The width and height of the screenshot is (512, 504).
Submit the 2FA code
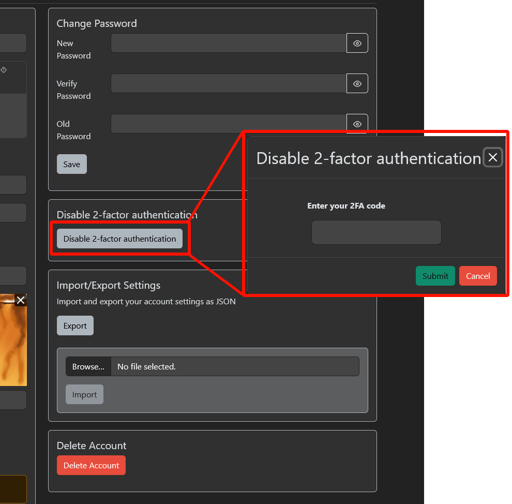tap(435, 276)
